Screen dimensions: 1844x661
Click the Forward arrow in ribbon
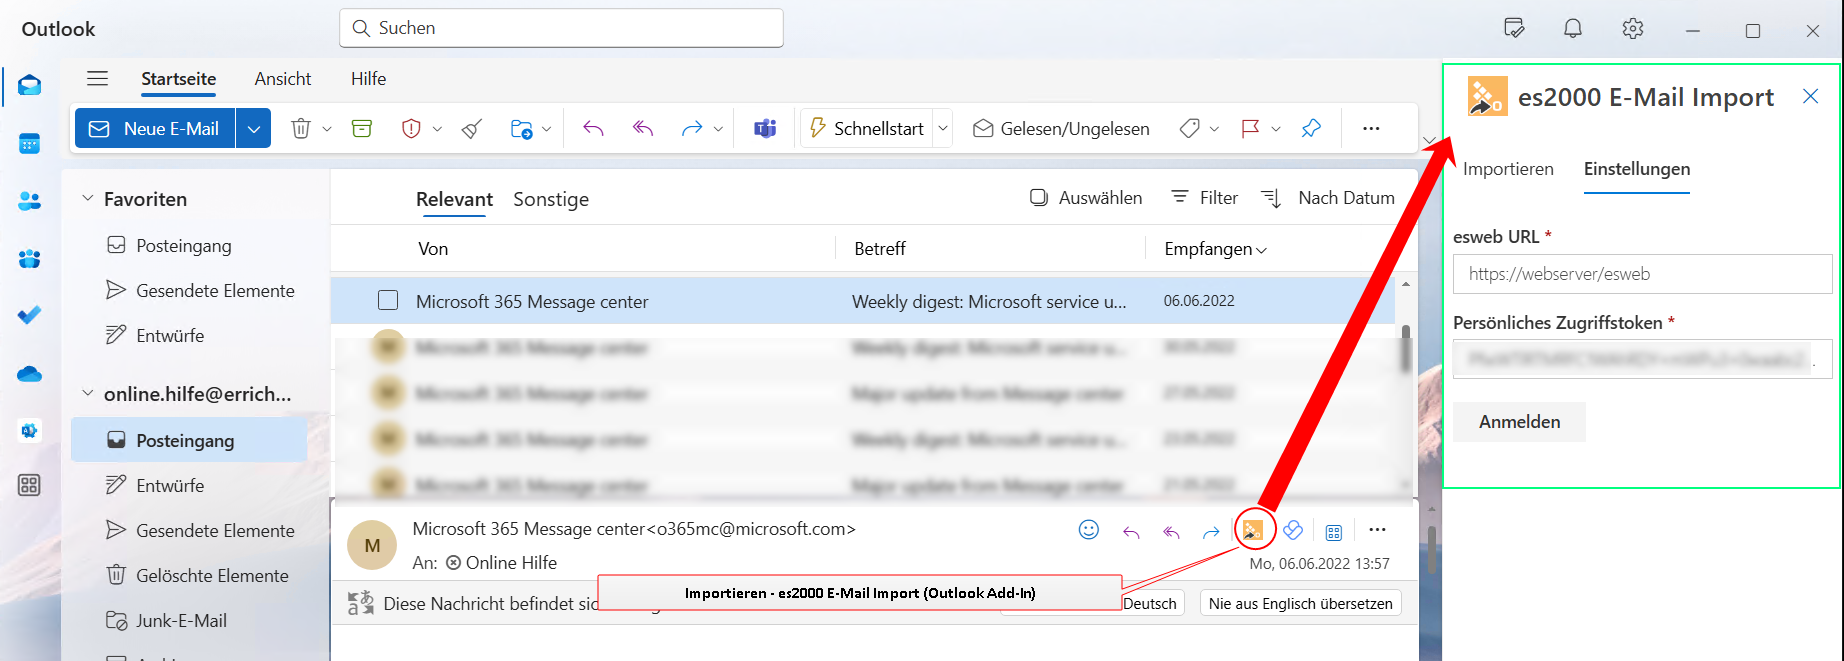(692, 128)
